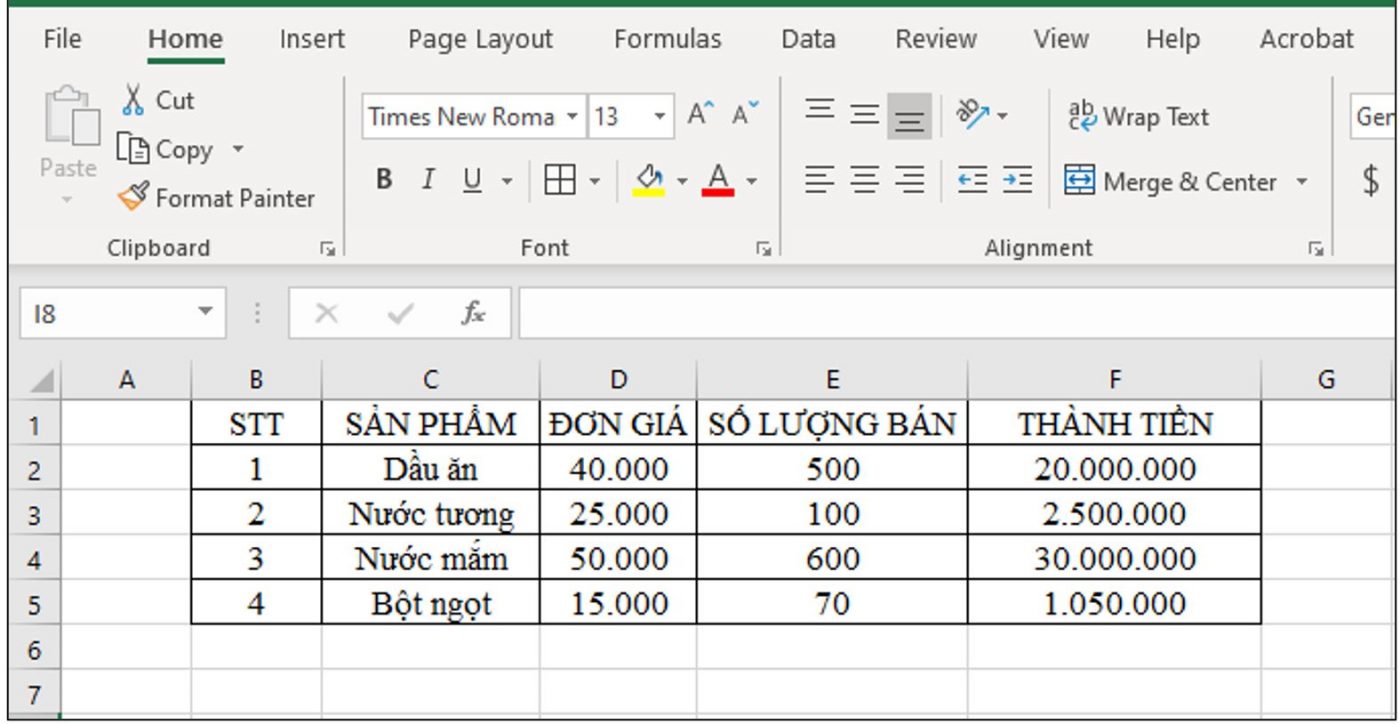Image resolution: width=1400 pixels, height=724 pixels.
Task: Select the cell with value 20.000.000
Action: (x=1114, y=469)
